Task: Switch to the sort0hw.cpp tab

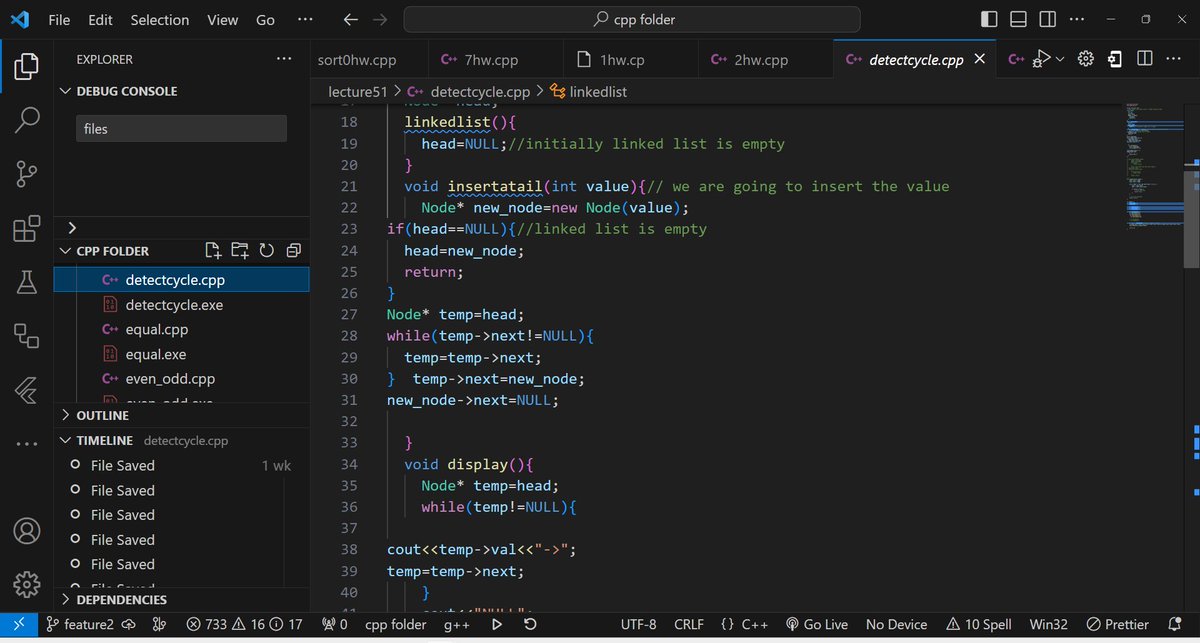Action: tap(368, 60)
